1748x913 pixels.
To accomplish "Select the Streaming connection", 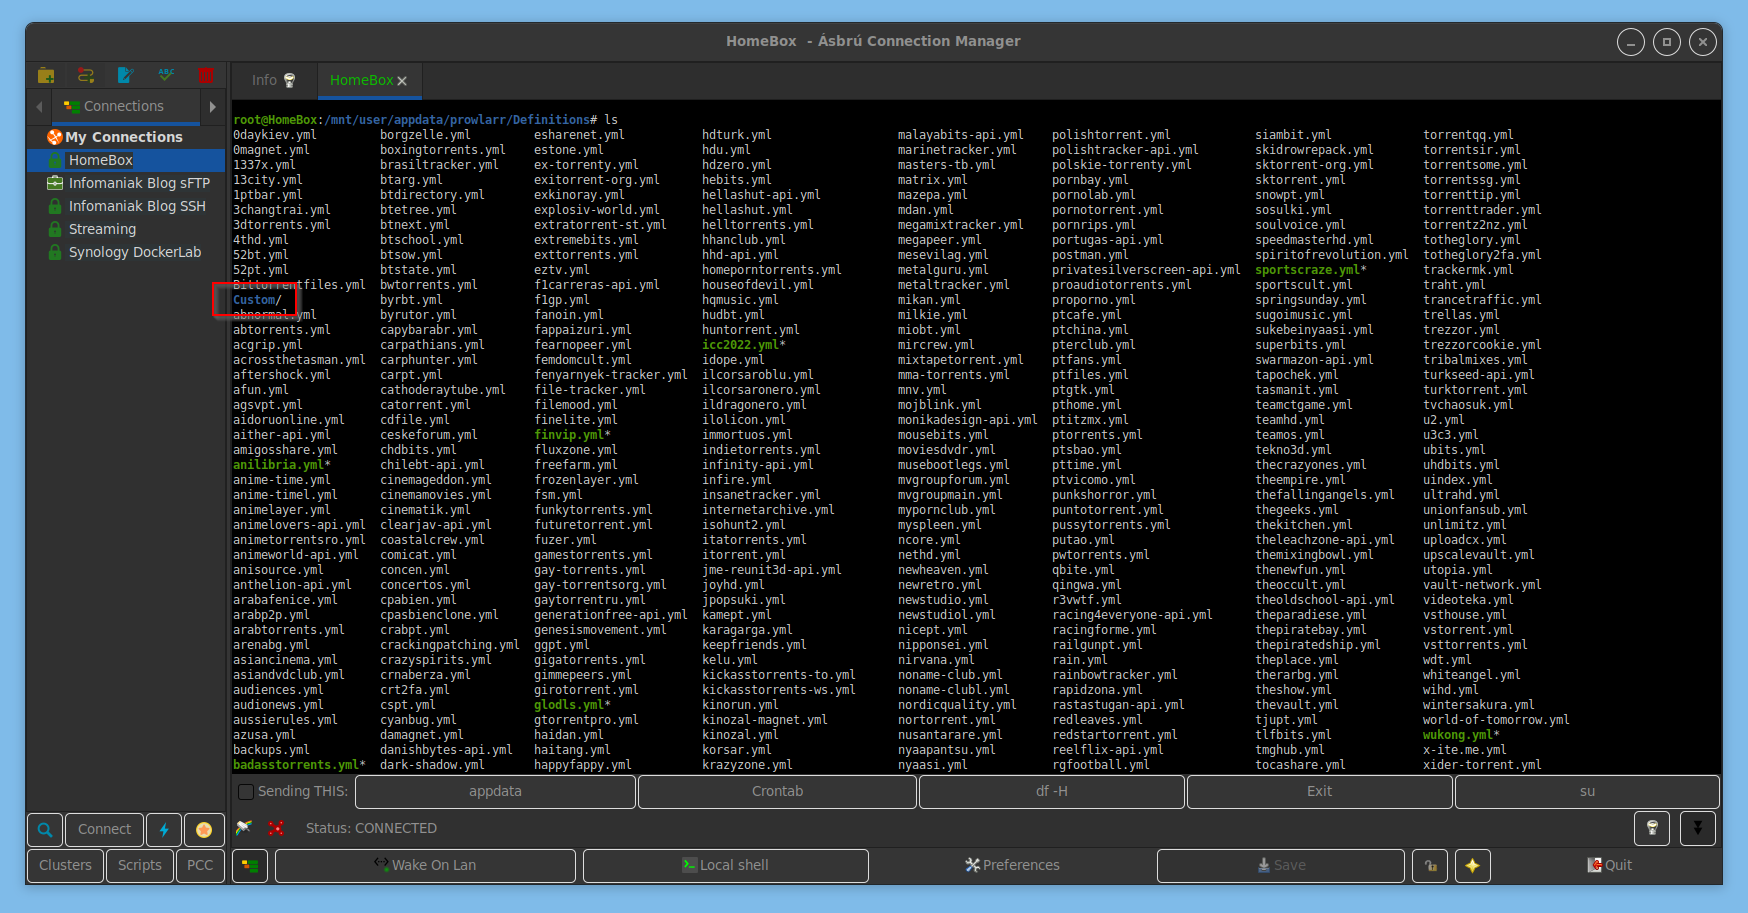I will (126, 229).
